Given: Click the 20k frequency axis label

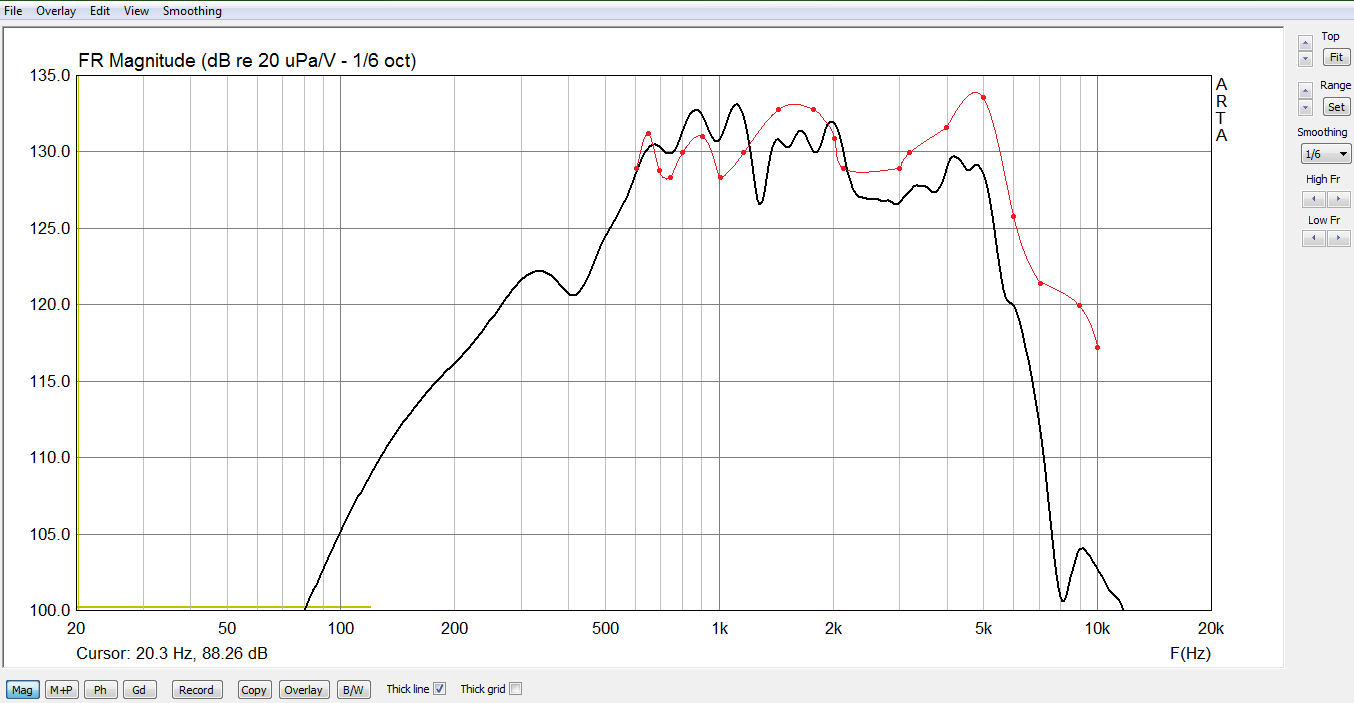Looking at the screenshot, I should pyautogui.click(x=1211, y=628).
